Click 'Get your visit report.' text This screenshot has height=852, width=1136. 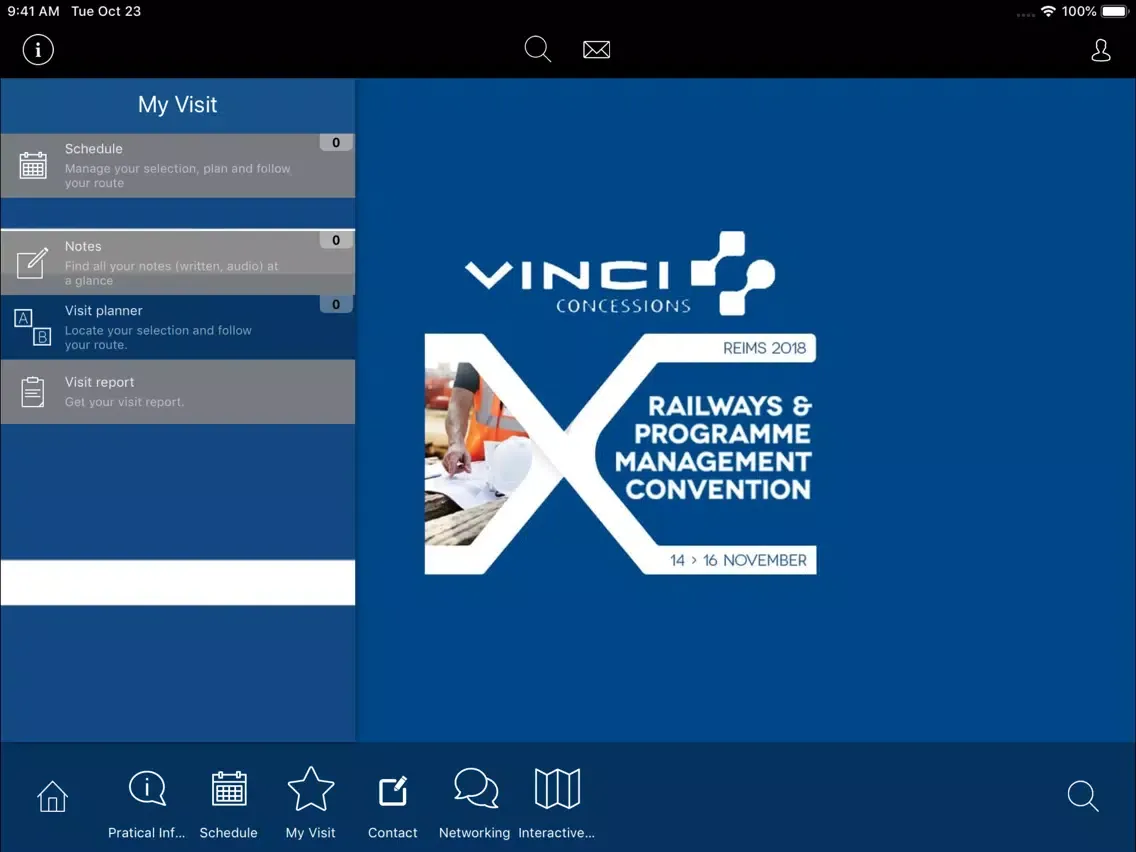coord(124,402)
